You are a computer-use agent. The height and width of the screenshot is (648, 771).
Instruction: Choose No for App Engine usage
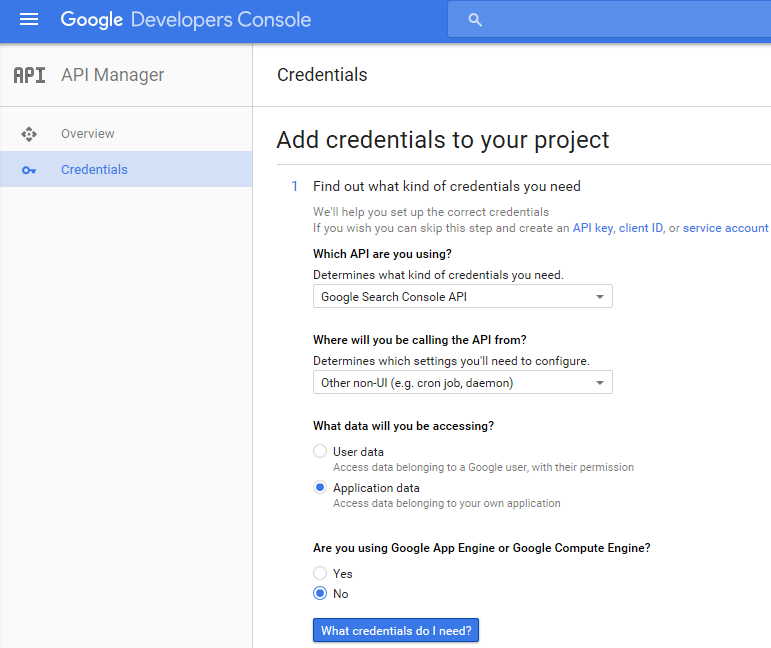point(320,593)
